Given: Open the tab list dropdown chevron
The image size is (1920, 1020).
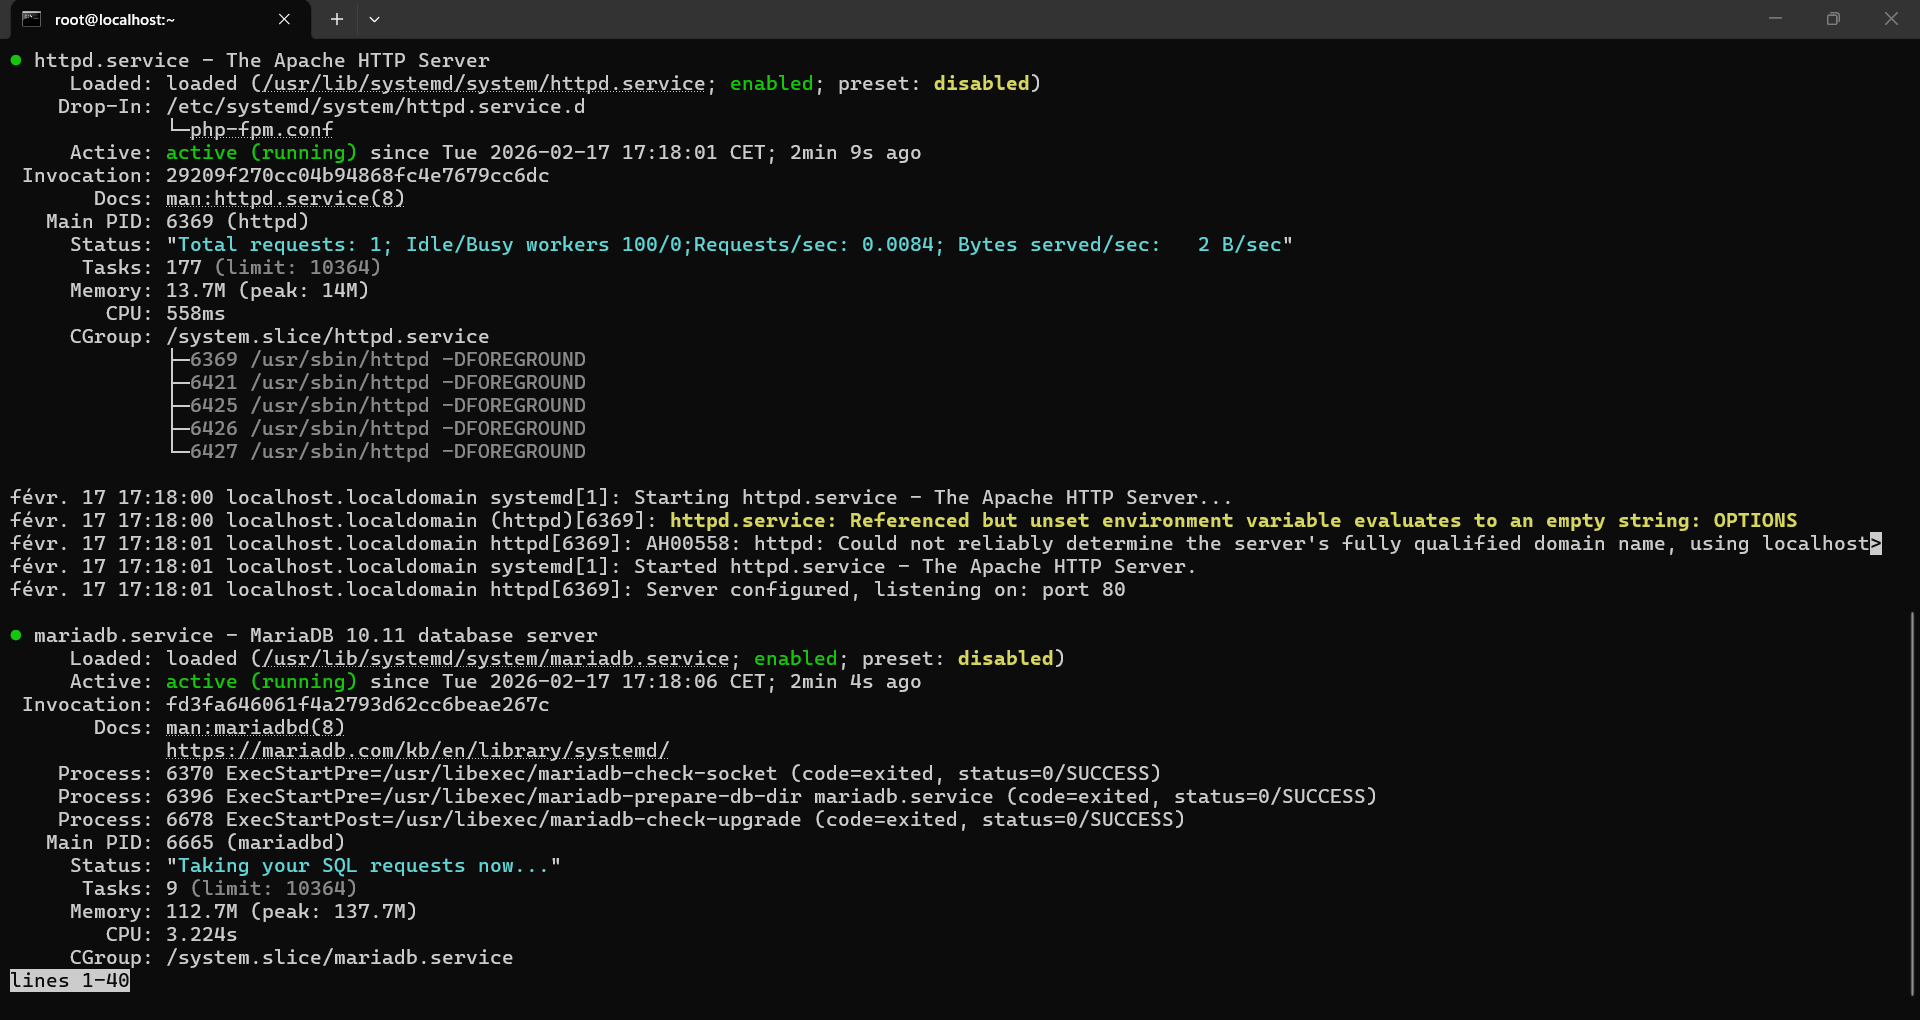Looking at the screenshot, I should [375, 19].
